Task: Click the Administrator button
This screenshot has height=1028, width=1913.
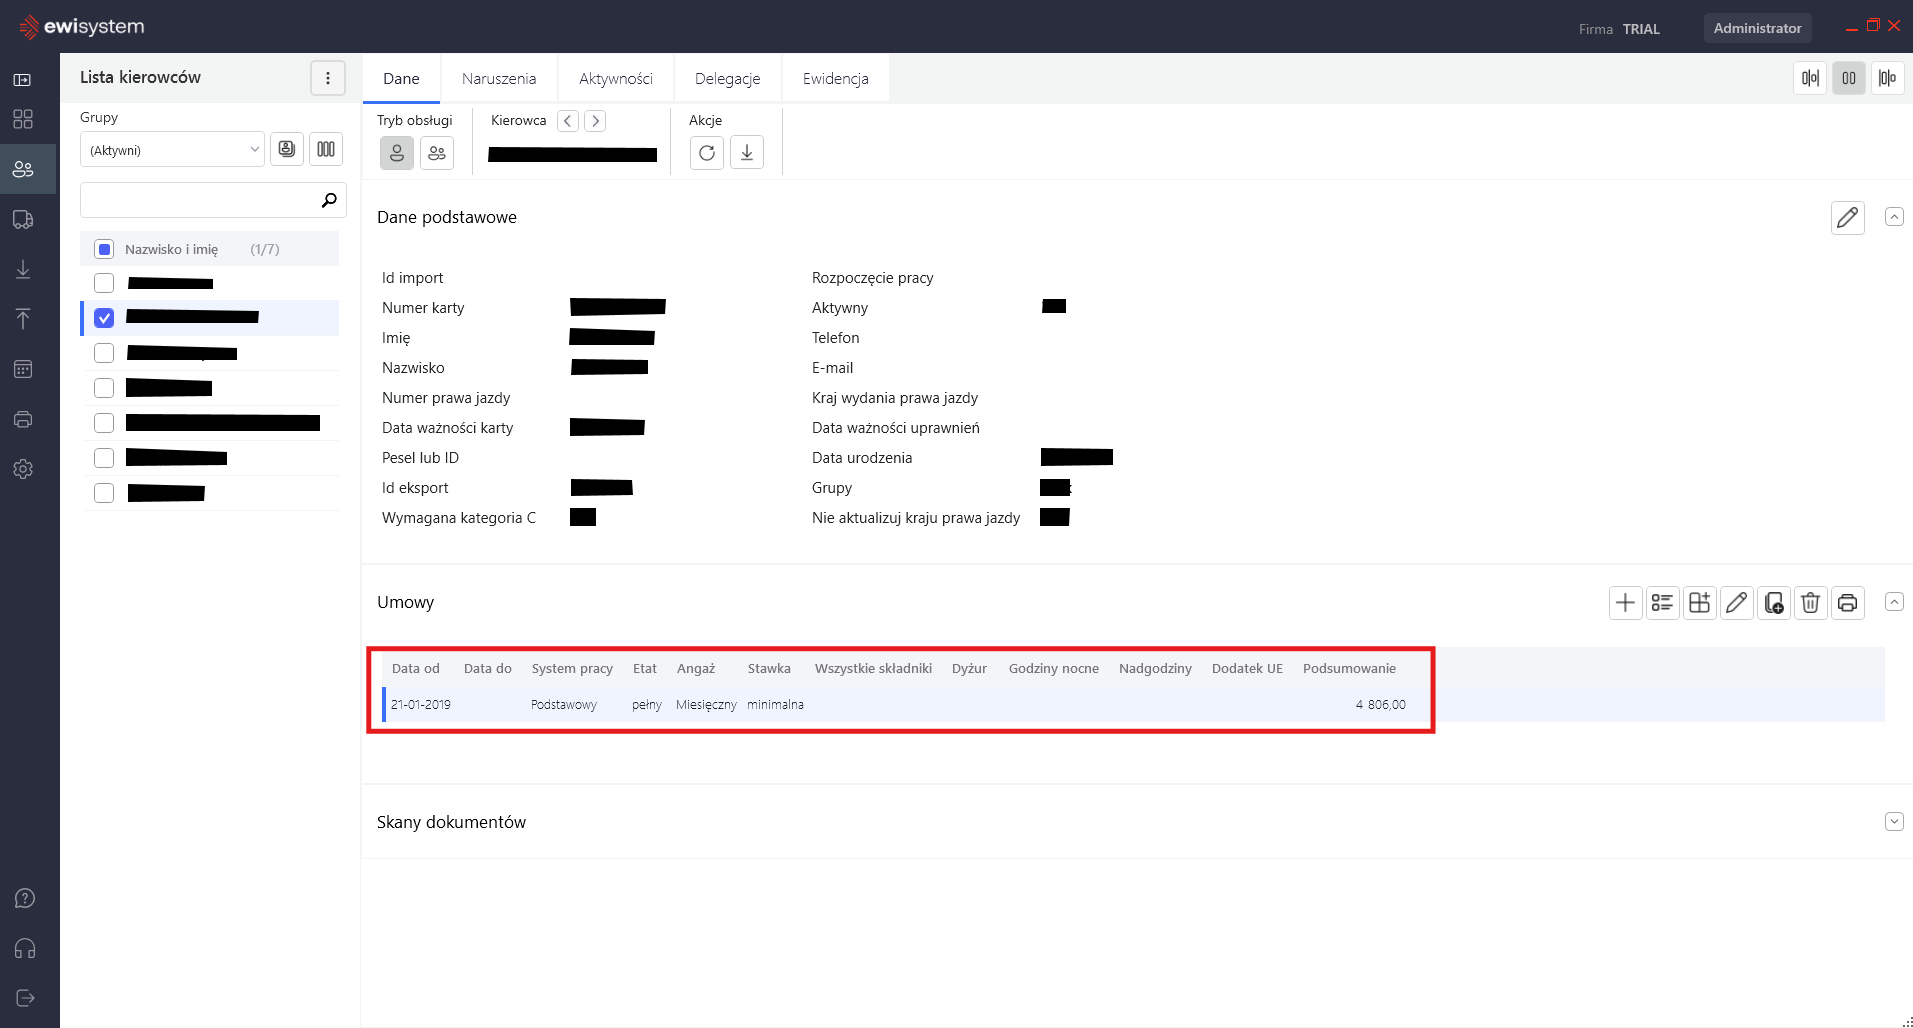Action: tap(1757, 28)
